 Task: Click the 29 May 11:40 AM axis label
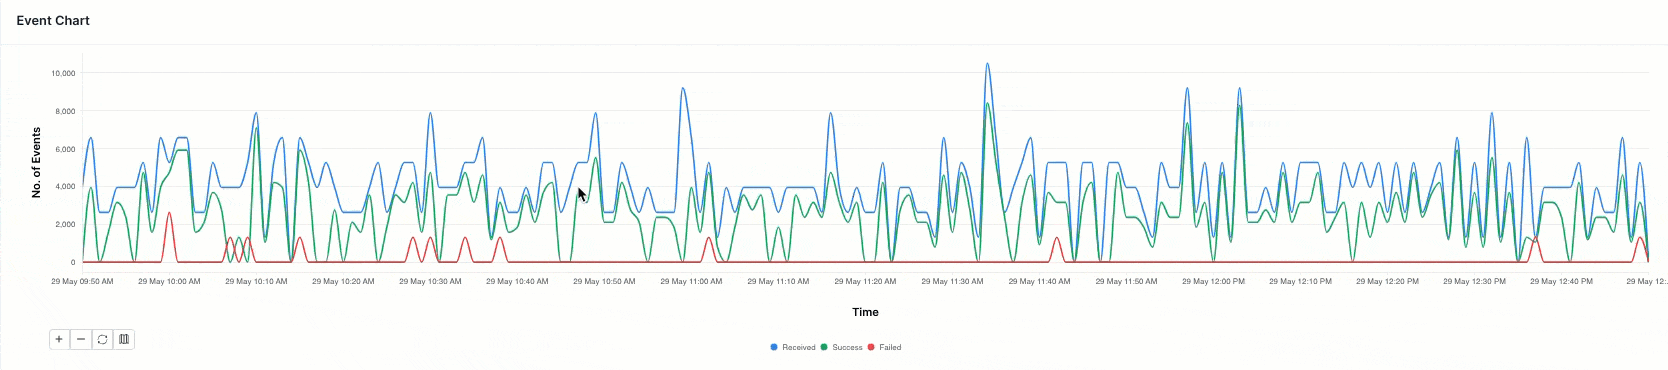tap(1039, 281)
